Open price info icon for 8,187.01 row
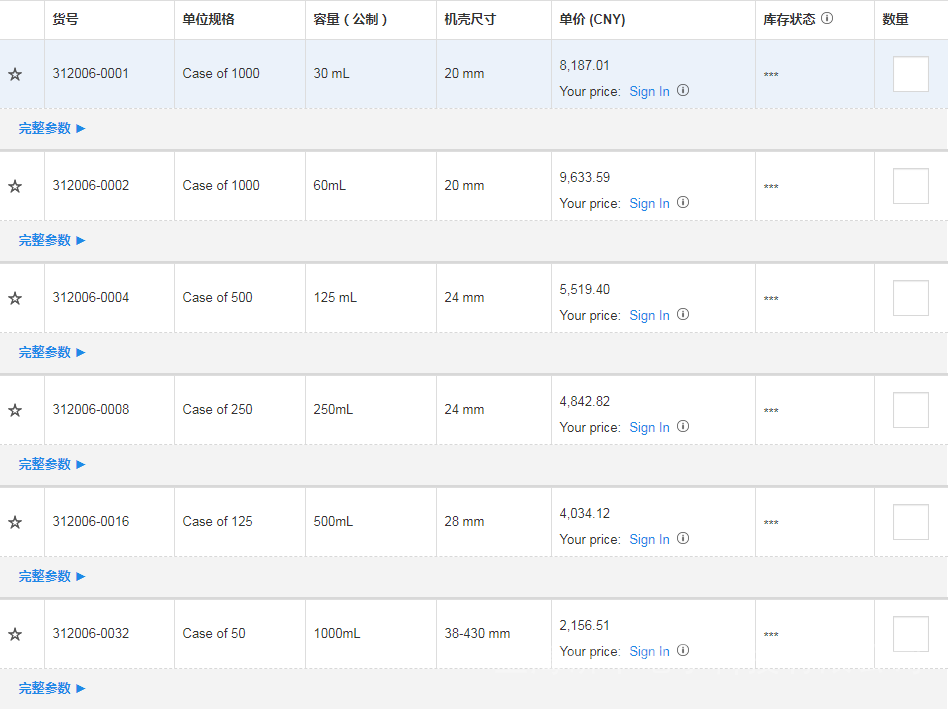 coord(683,90)
